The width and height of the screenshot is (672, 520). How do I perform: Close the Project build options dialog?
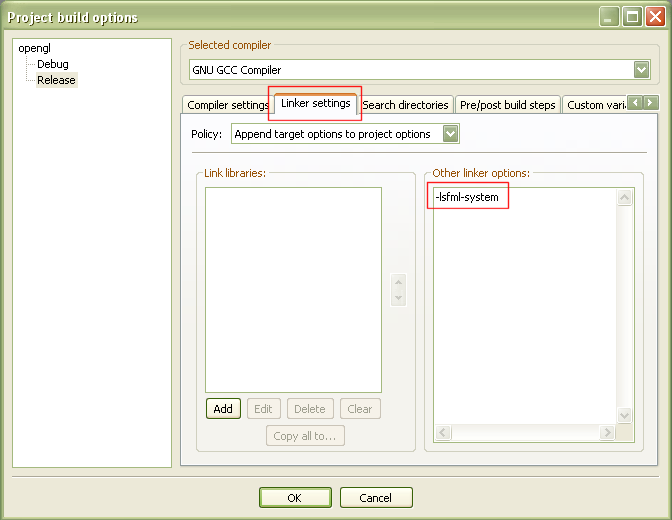point(655,17)
